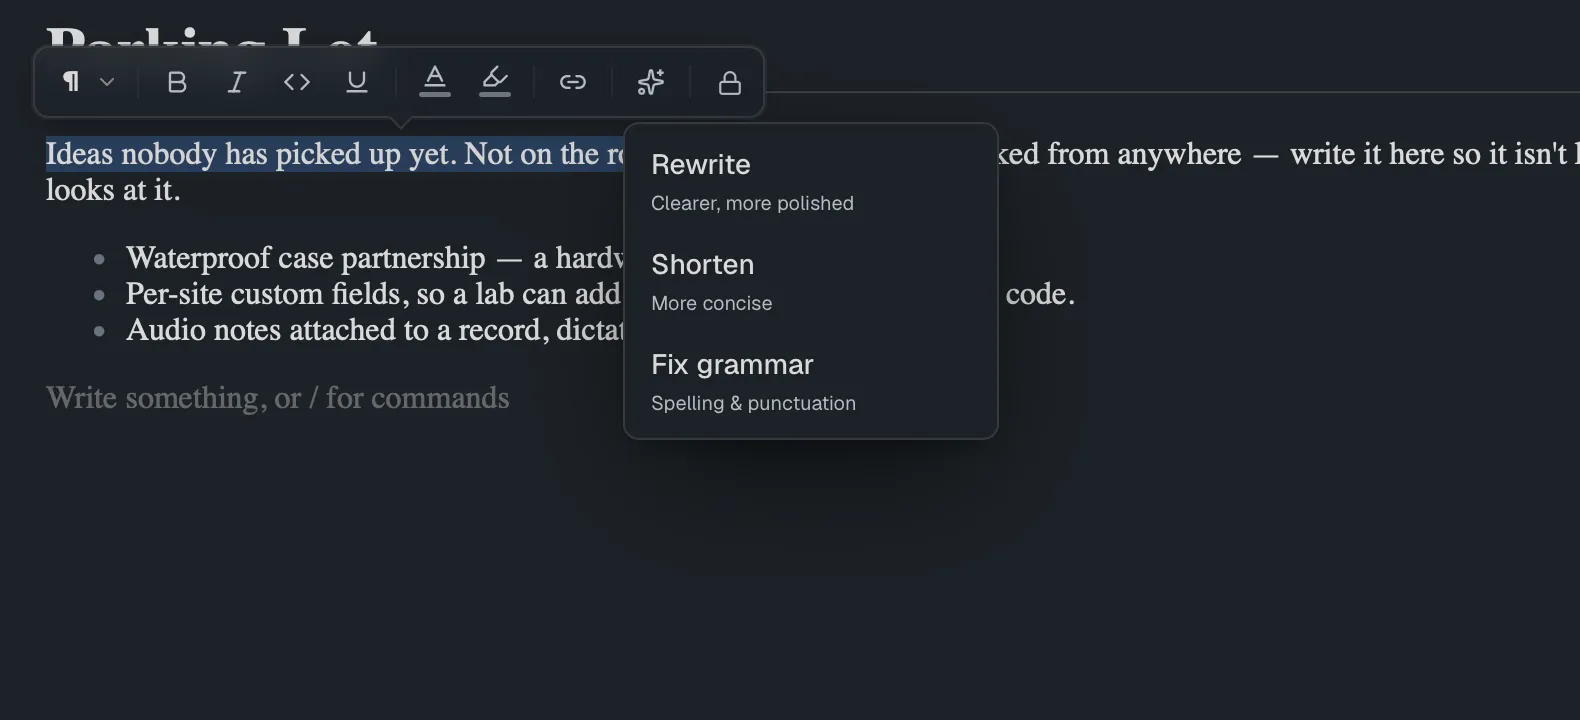Open the highlight color picker
The image size is (1580, 720).
(x=495, y=82)
